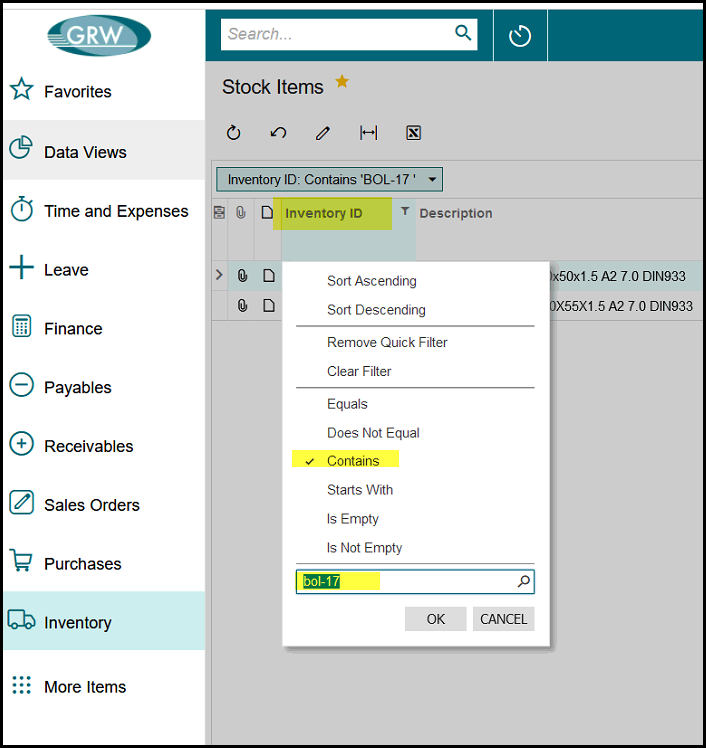
Task: Choose Starts With filter condition
Action: click(x=360, y=490)
